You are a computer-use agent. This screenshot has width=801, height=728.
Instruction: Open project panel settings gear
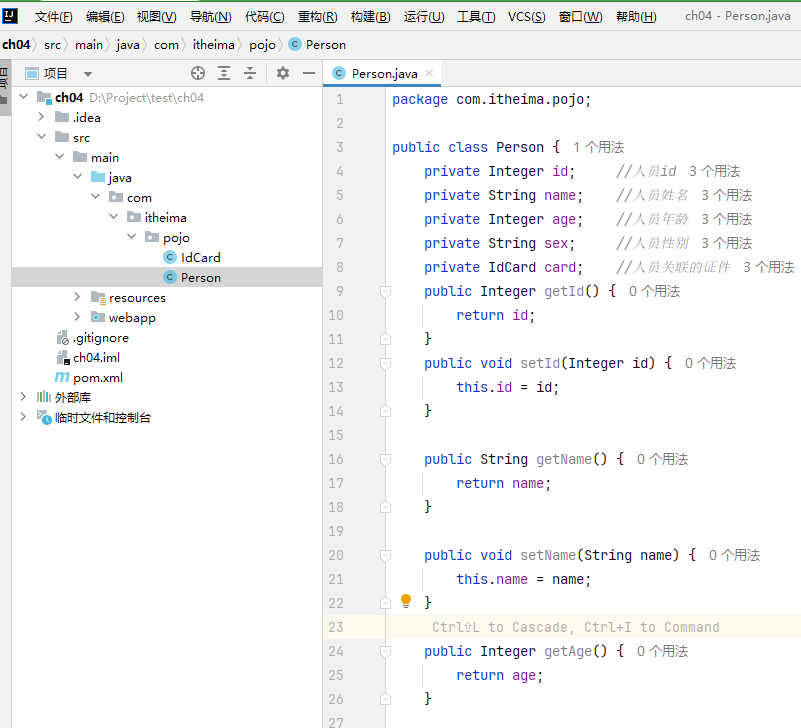pyautogui.click(x=283, y=73)
